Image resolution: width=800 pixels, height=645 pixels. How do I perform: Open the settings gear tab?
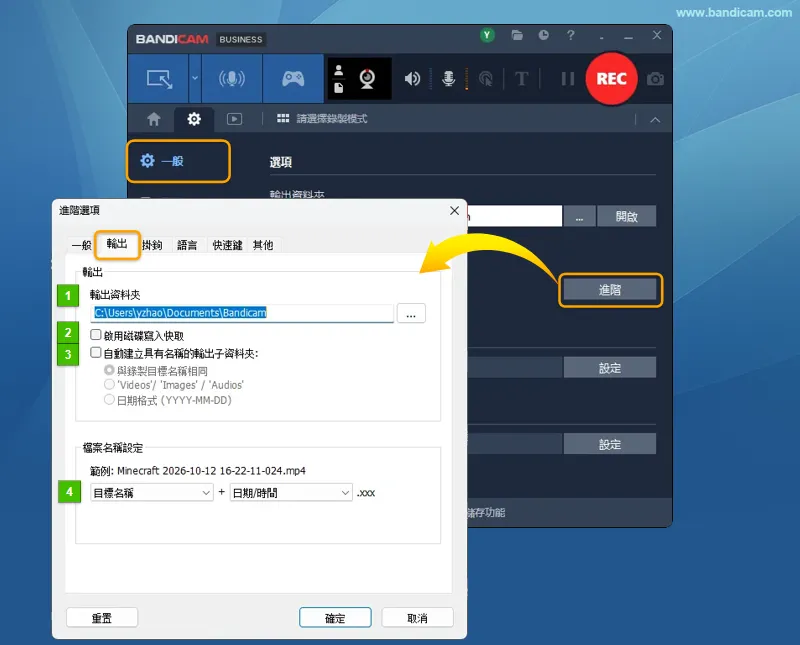(x=194, y=119)
